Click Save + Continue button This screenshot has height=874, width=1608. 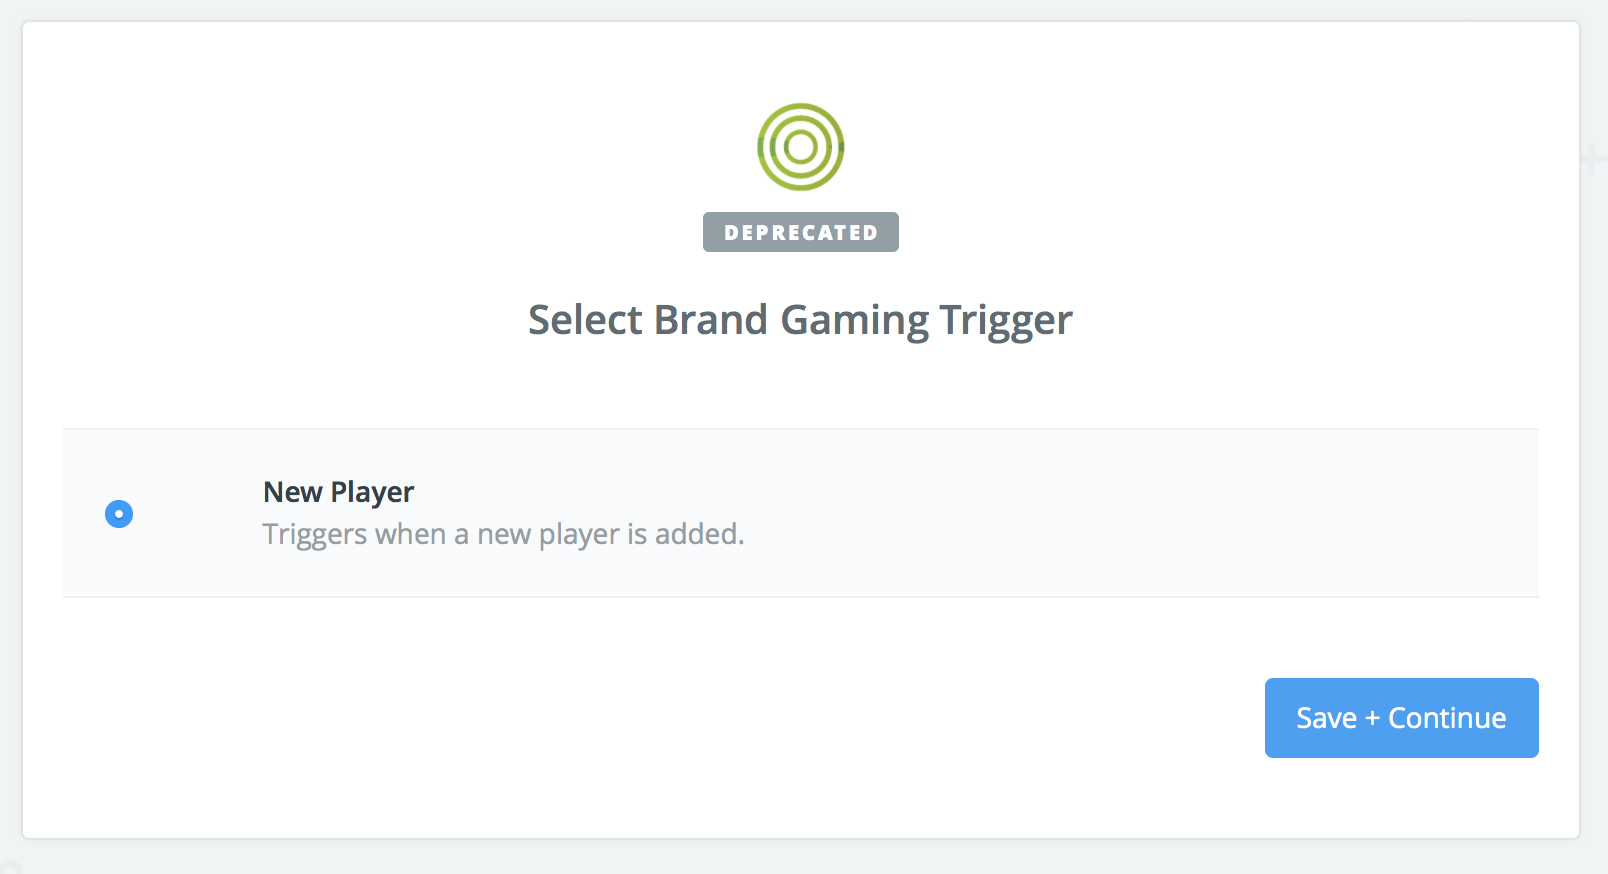(x=1401, y=718)
